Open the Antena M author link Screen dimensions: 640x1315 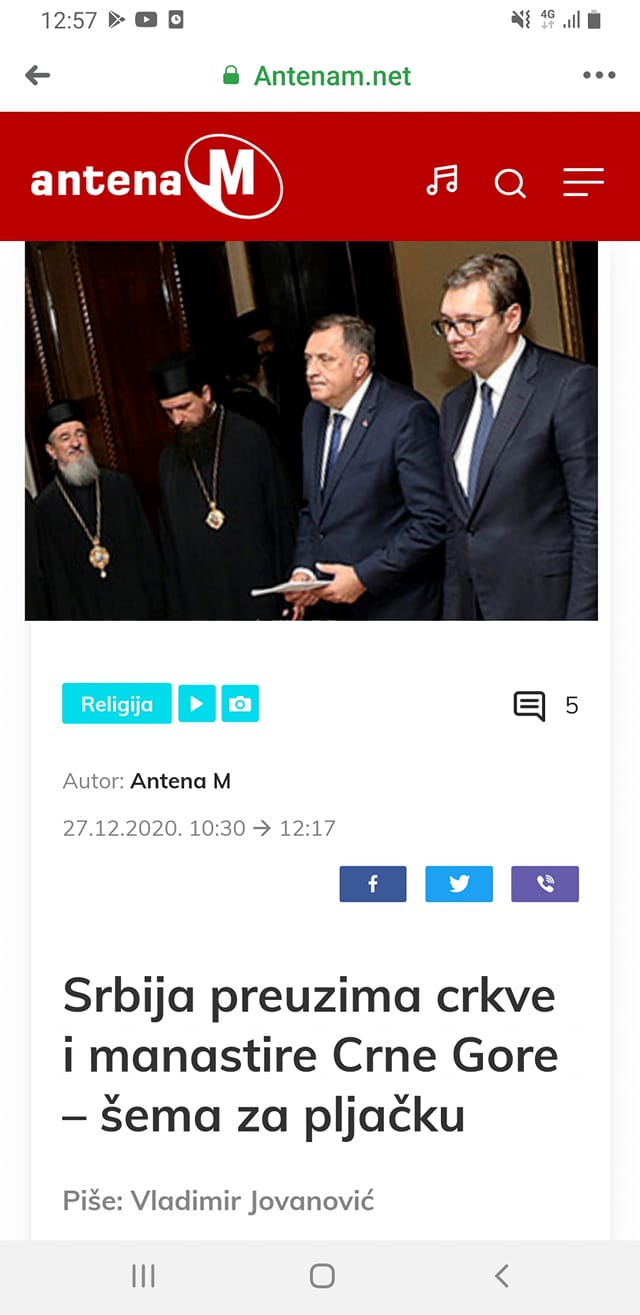click(x=181, y=781)
